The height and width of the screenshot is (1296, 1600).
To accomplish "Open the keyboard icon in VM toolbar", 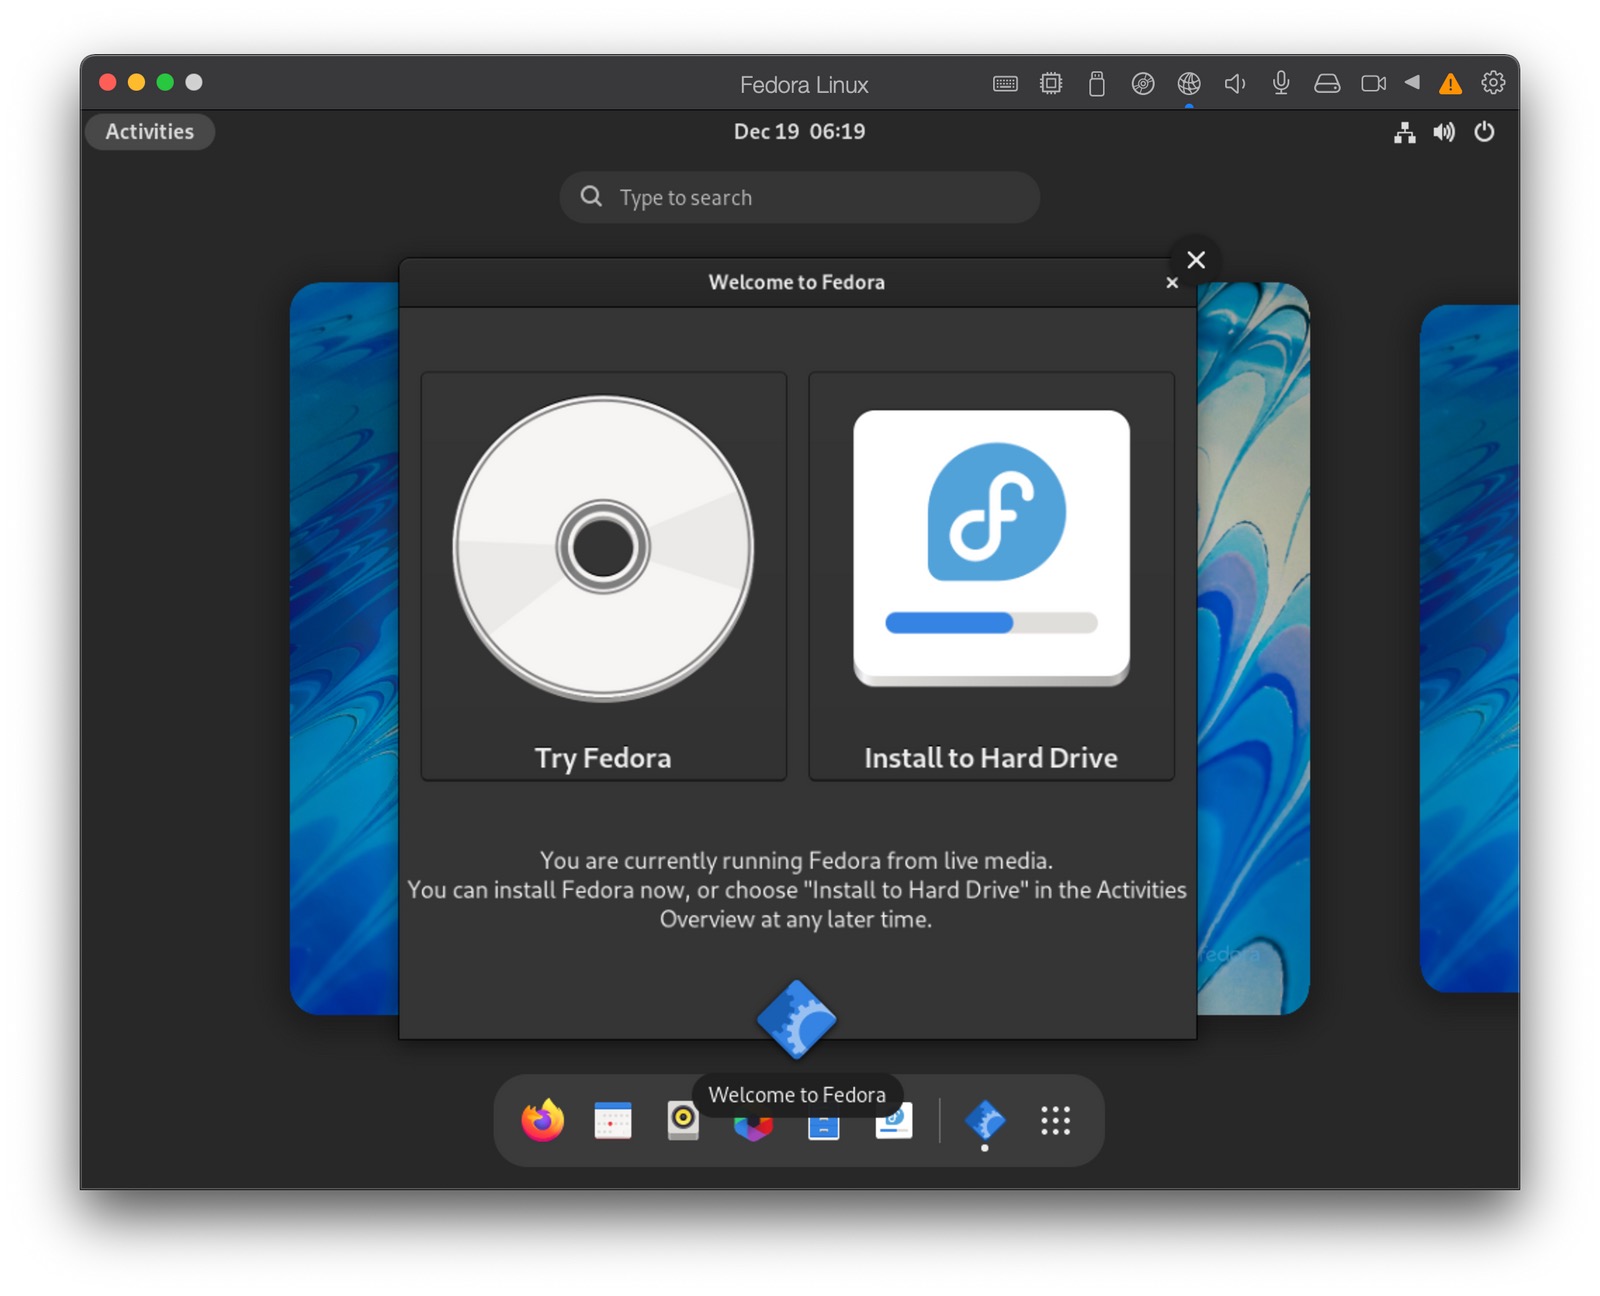I will point(1005,84).
